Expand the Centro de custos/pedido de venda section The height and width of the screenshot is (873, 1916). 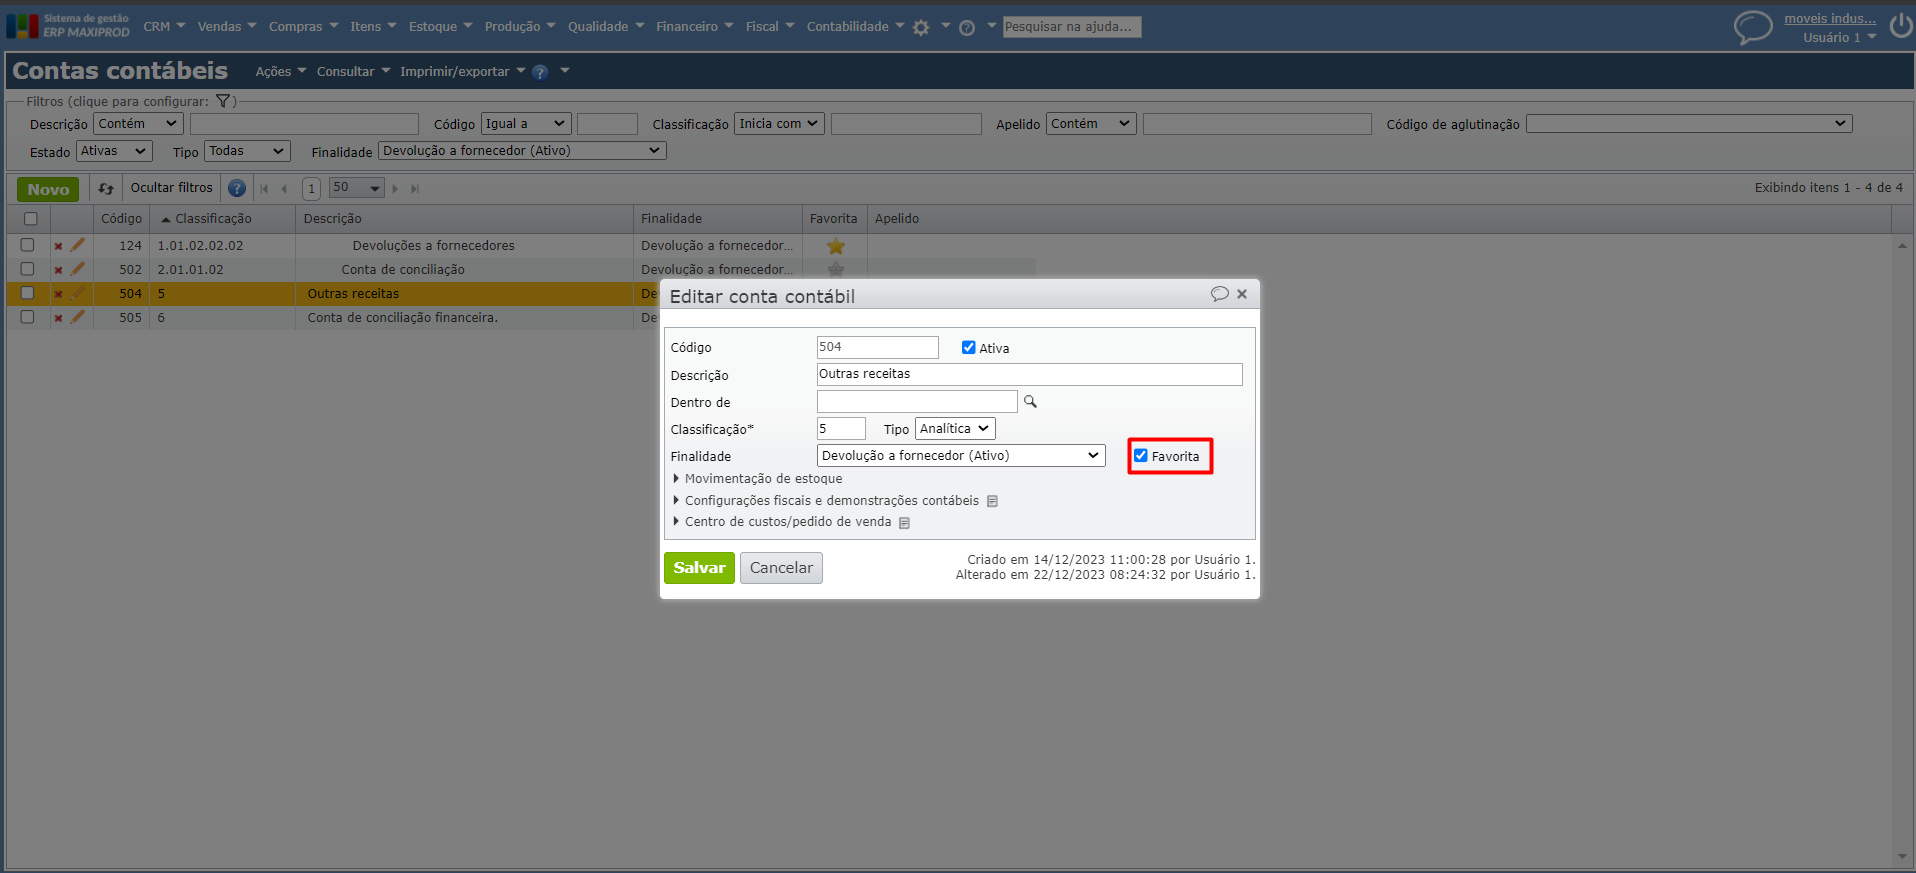[x=782, y=522]
